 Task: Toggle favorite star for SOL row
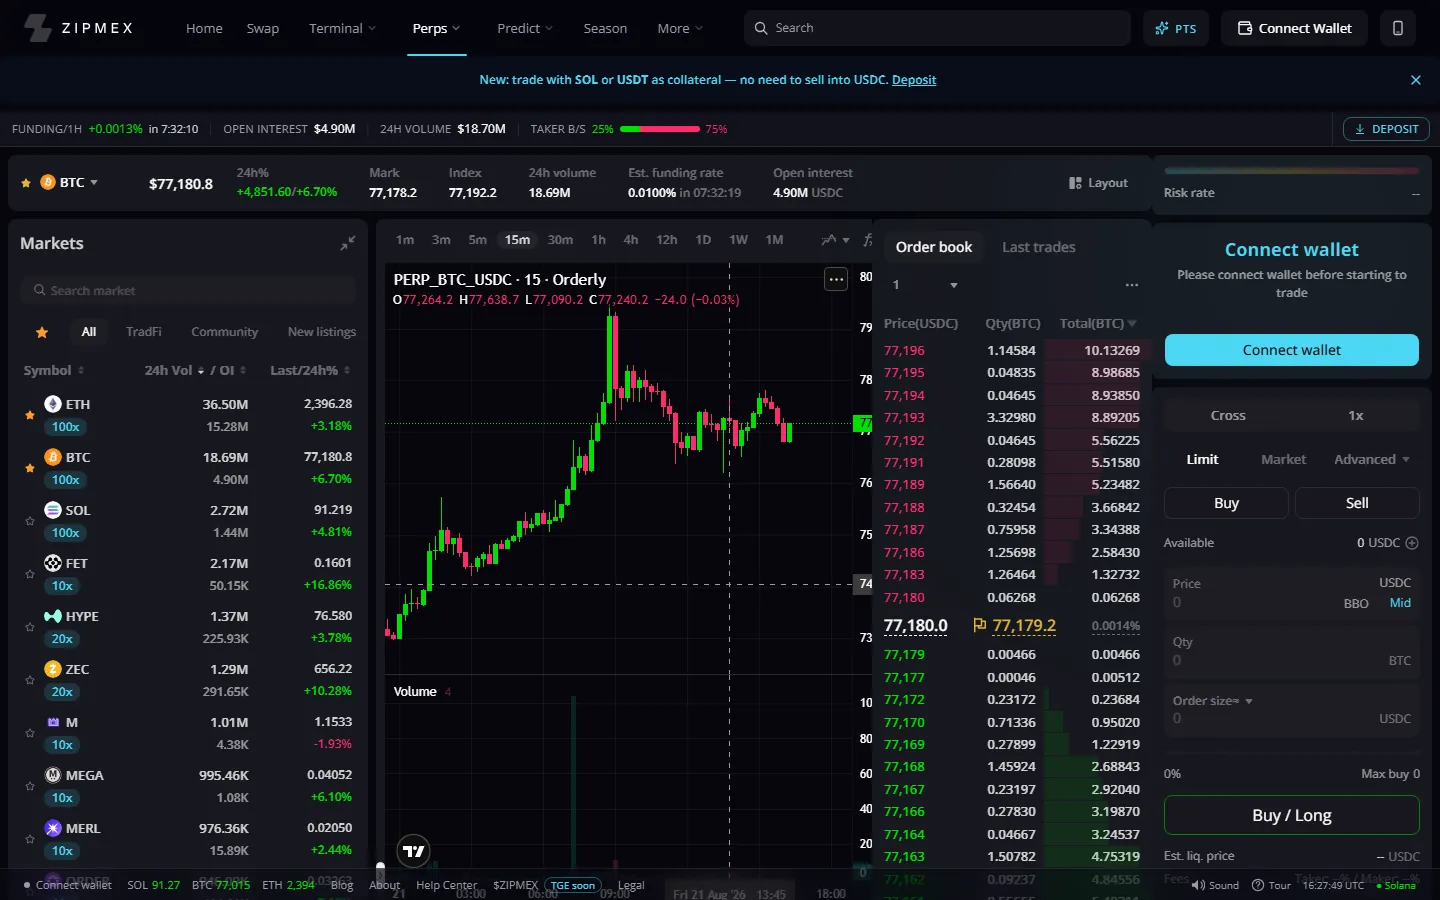(x=30, y=521)
